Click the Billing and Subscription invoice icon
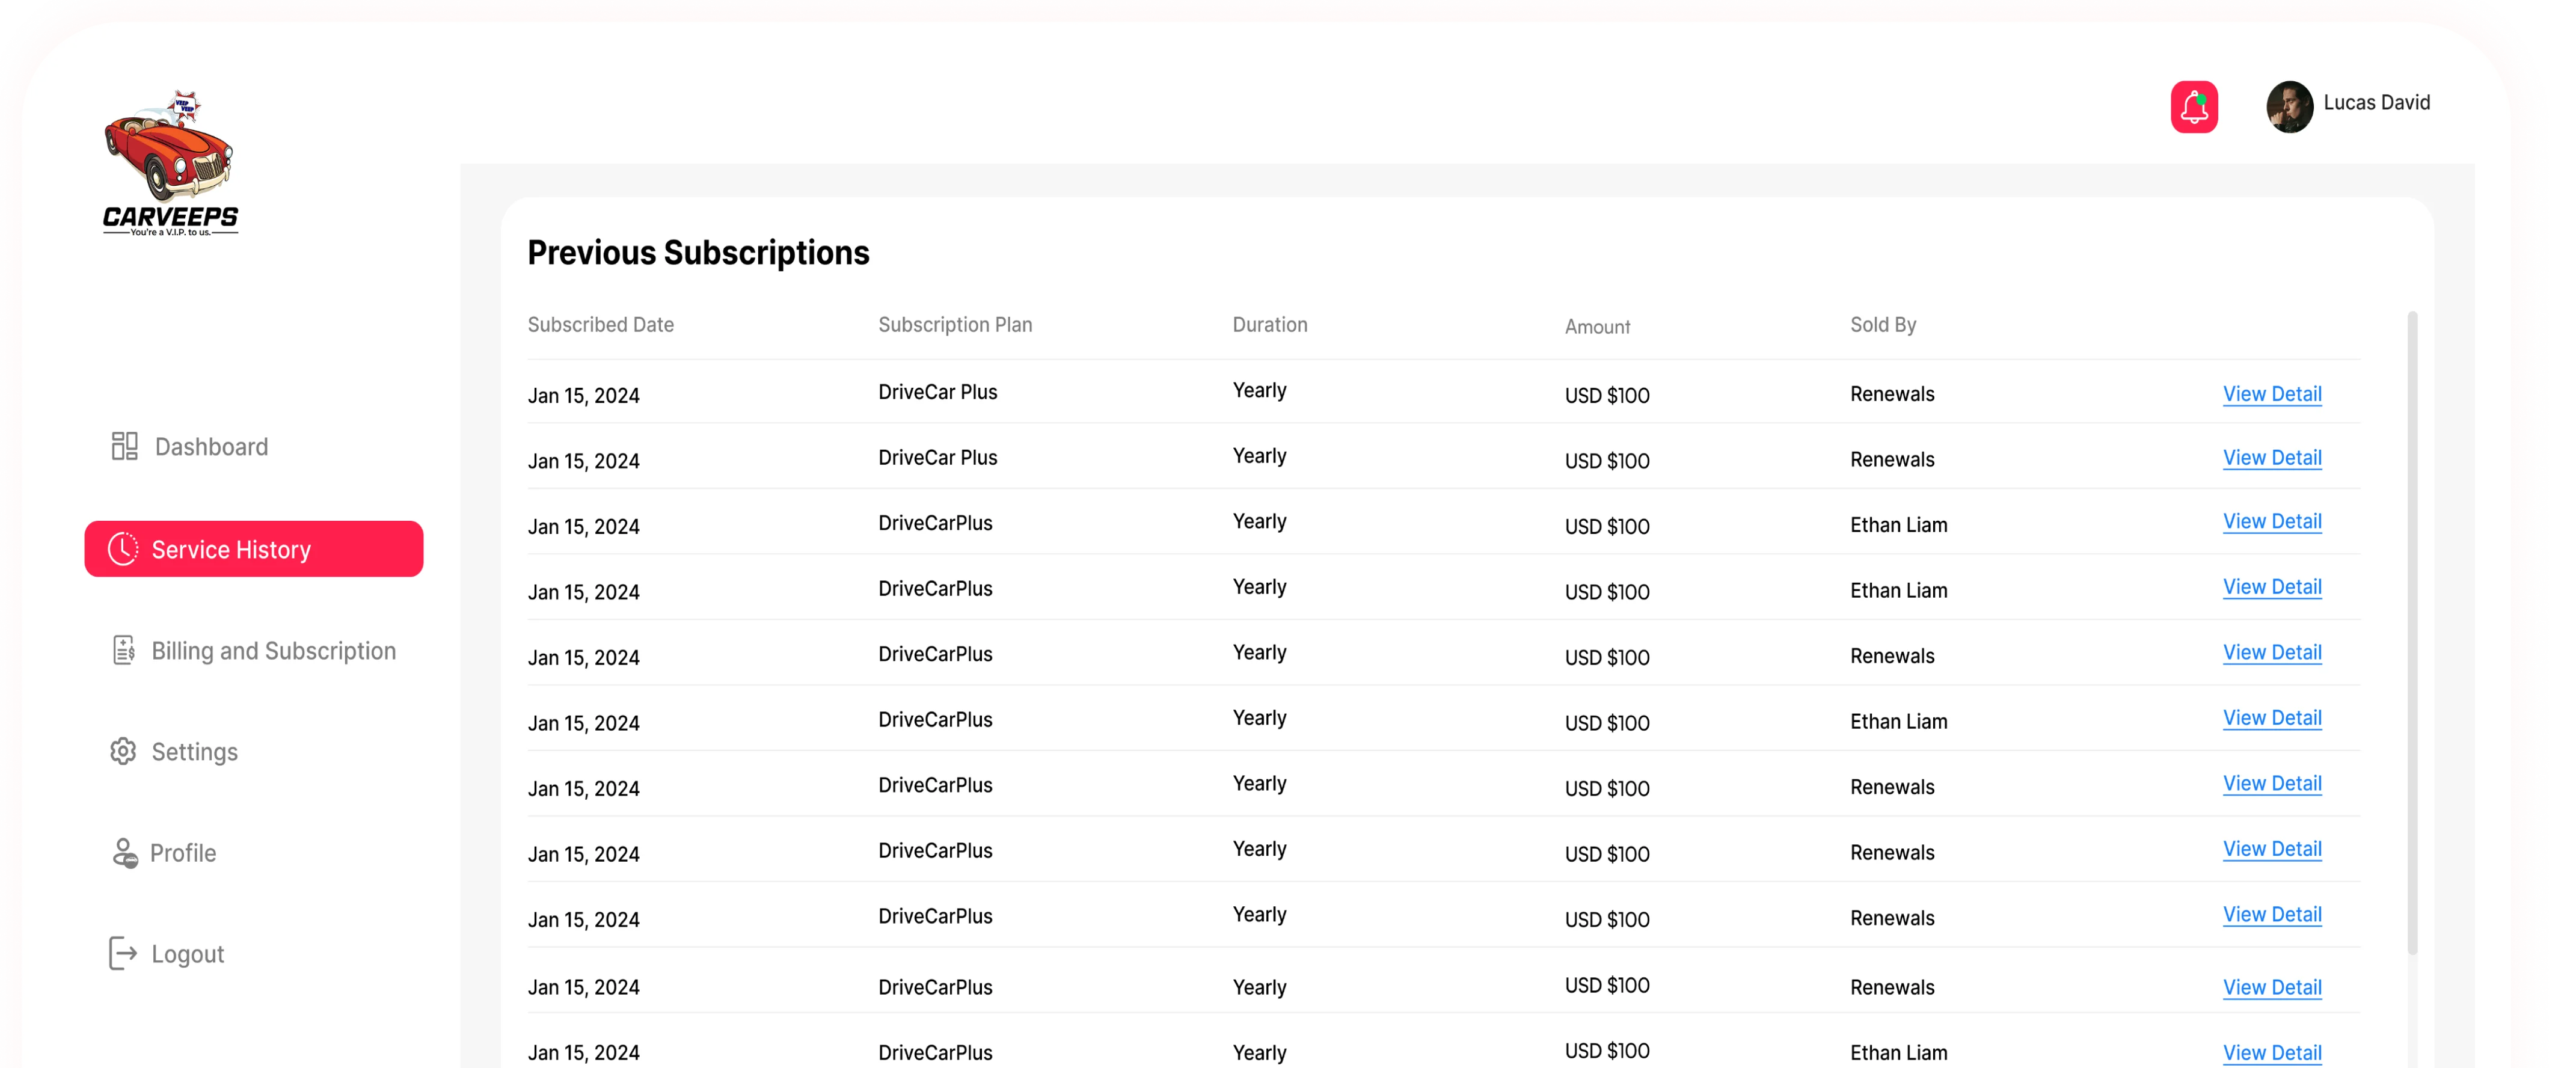Image resolution: width=2576 pixels, height=1068 pixels. 123,650
